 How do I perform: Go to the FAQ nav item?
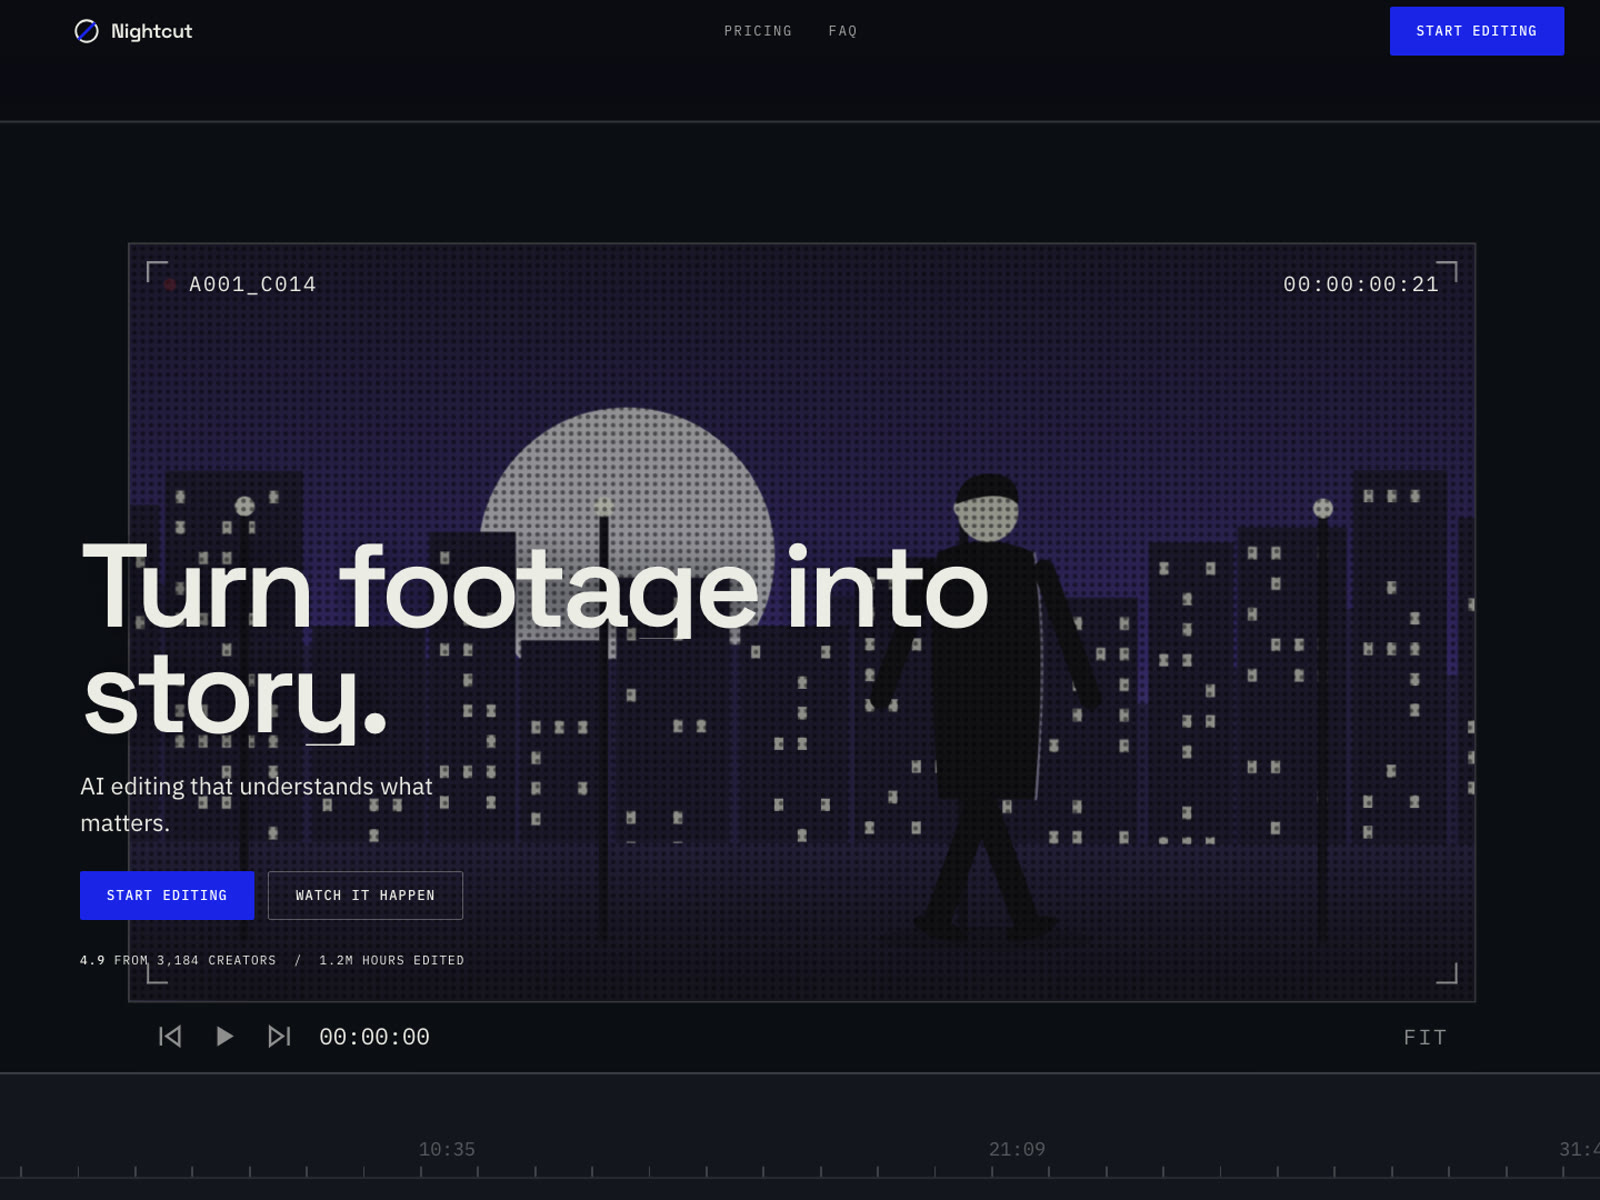(x=843, y=31)
